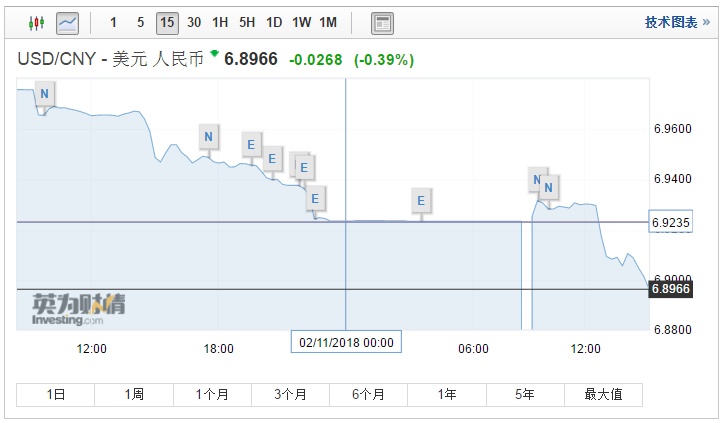Open the 技术图表 link
Viewport: 724px width, 423px height.
(x=670, y=22)
